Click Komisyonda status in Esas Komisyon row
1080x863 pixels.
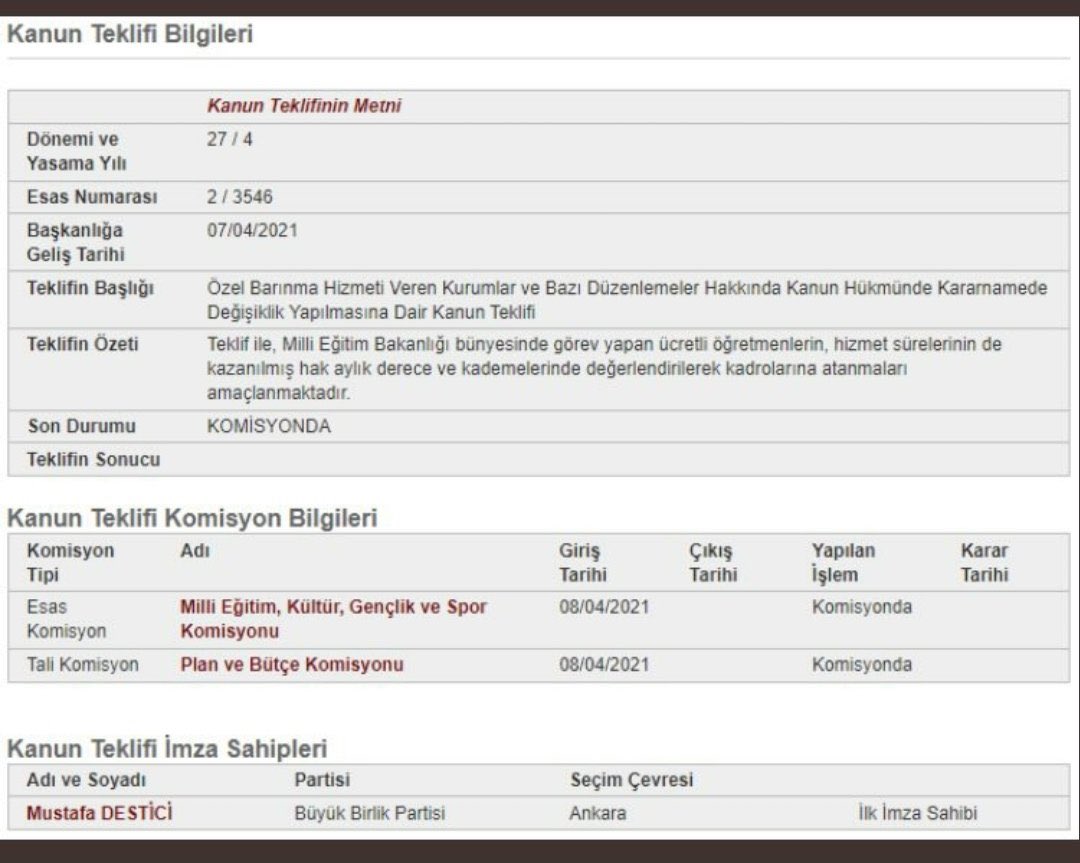coord(862,607)
